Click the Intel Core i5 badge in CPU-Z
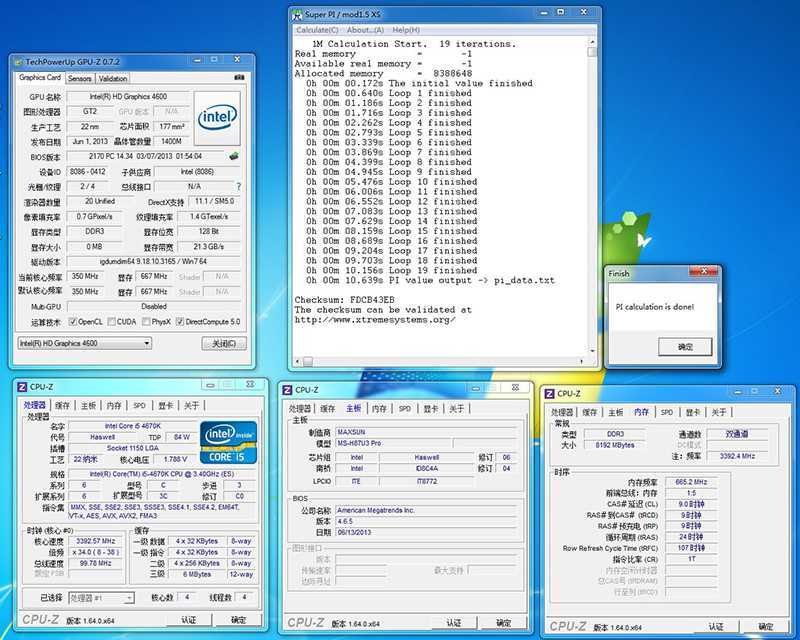Image resolution: width=800 pixels, height=640 pixels. 228,442
